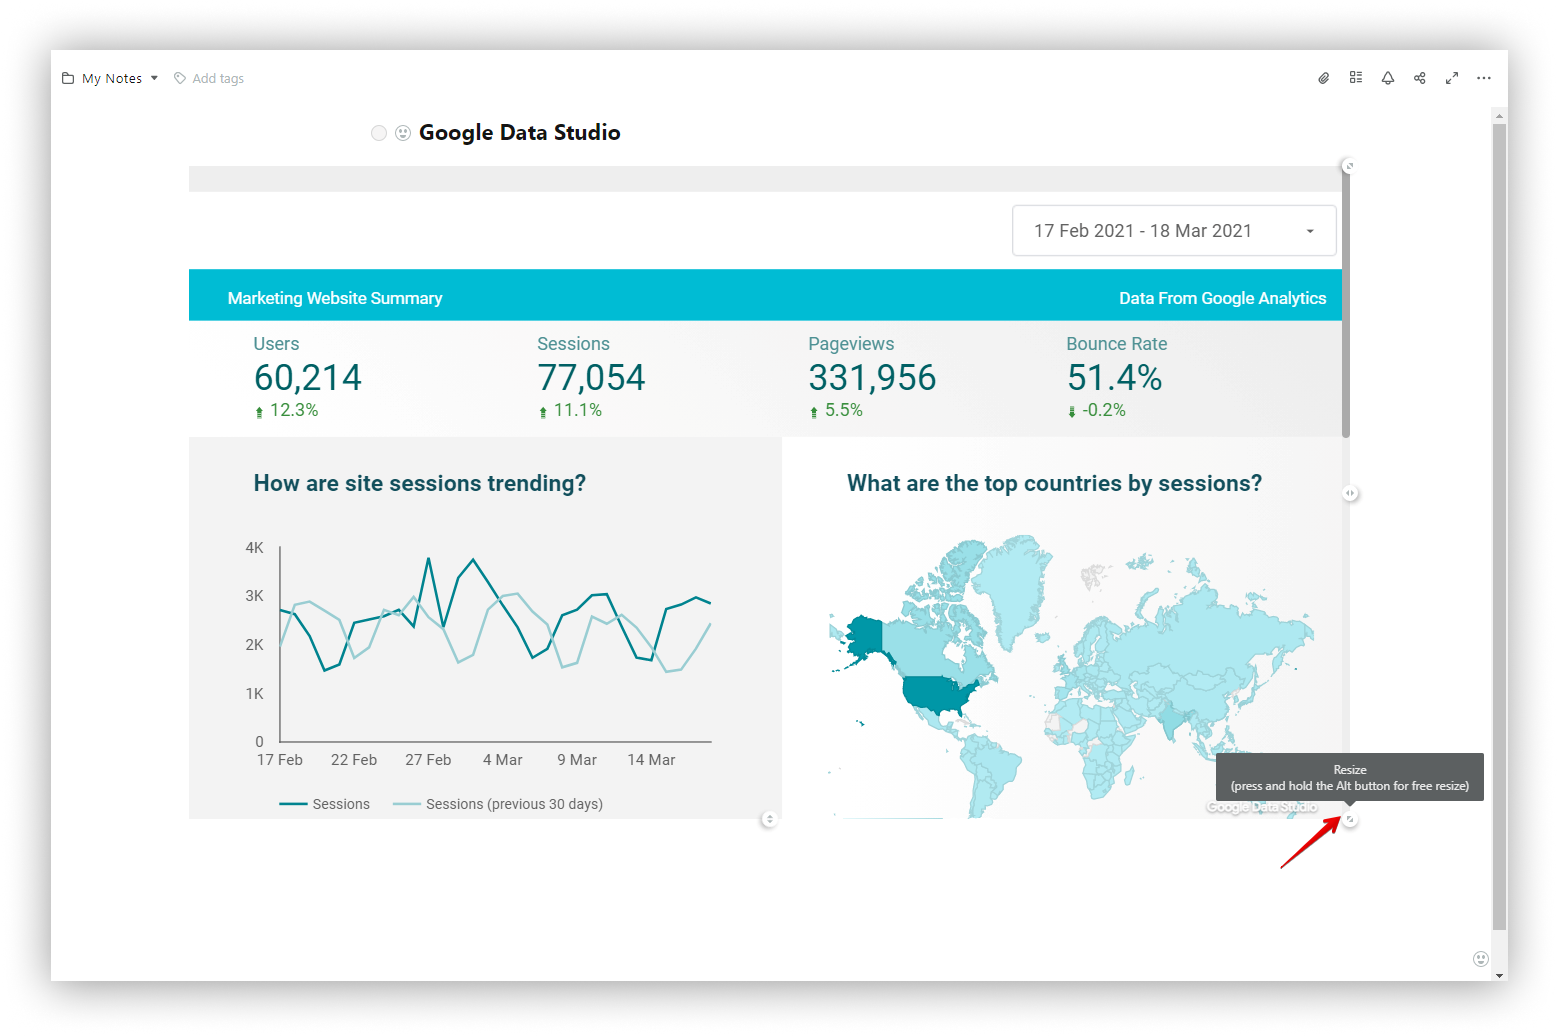Screen dimensions: 1557x1036
Task: Click the 12.3% users change indicator
Action: [x=287, y=410]
